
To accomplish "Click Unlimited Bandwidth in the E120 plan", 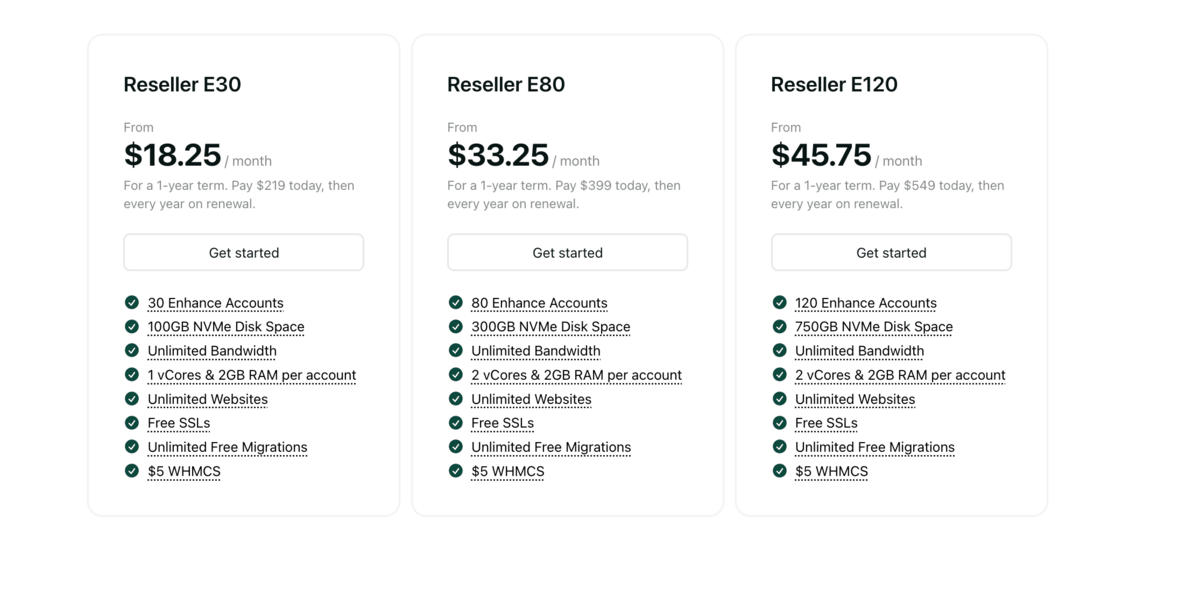I will click(x=860, y=351).
